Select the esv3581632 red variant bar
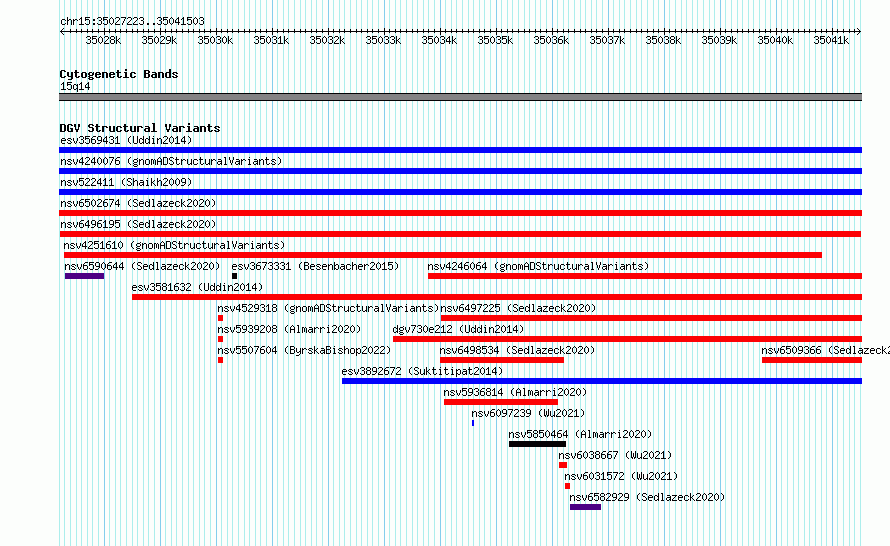890x546 pixels. (x=497, y=297)
